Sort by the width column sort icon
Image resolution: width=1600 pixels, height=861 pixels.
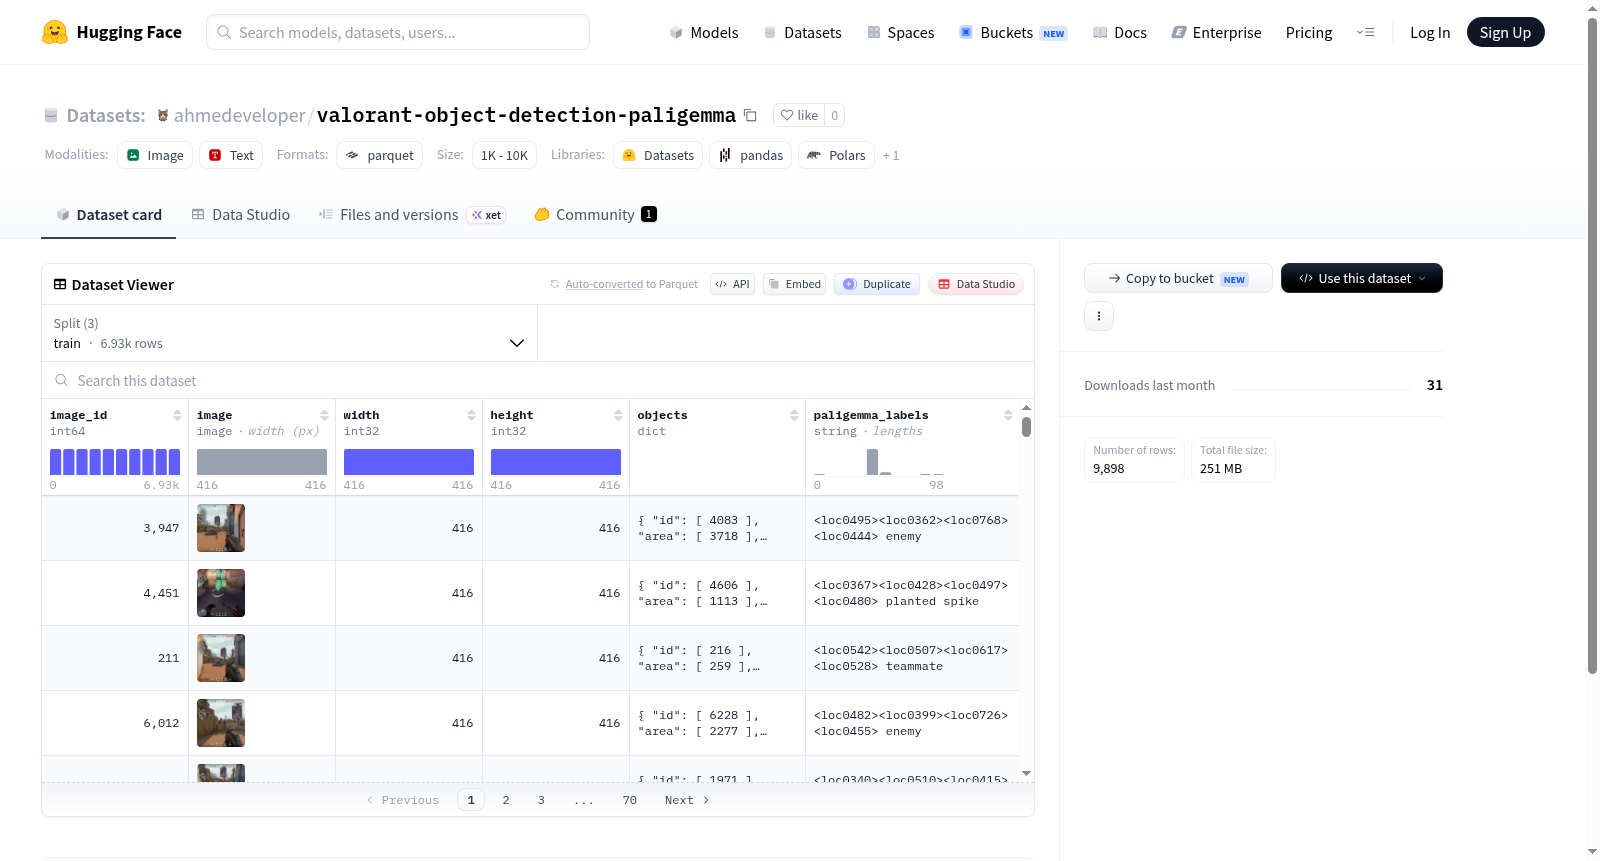(471, 415)
